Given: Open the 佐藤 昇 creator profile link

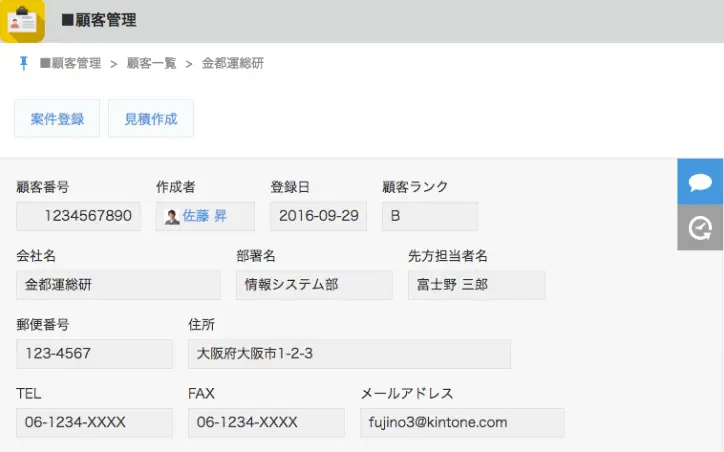Looking at the screenshot, I should (x=204, y=216).
